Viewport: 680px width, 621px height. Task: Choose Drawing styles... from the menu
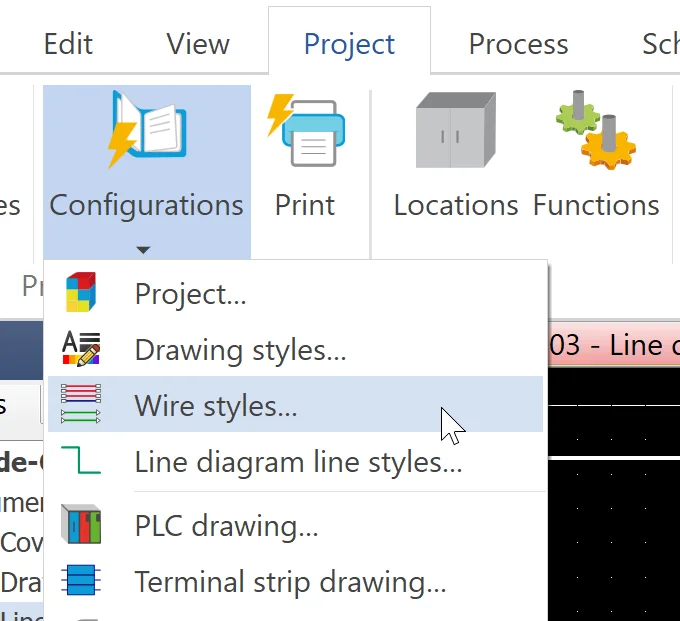pyautogui.click(x=241, y=350)
